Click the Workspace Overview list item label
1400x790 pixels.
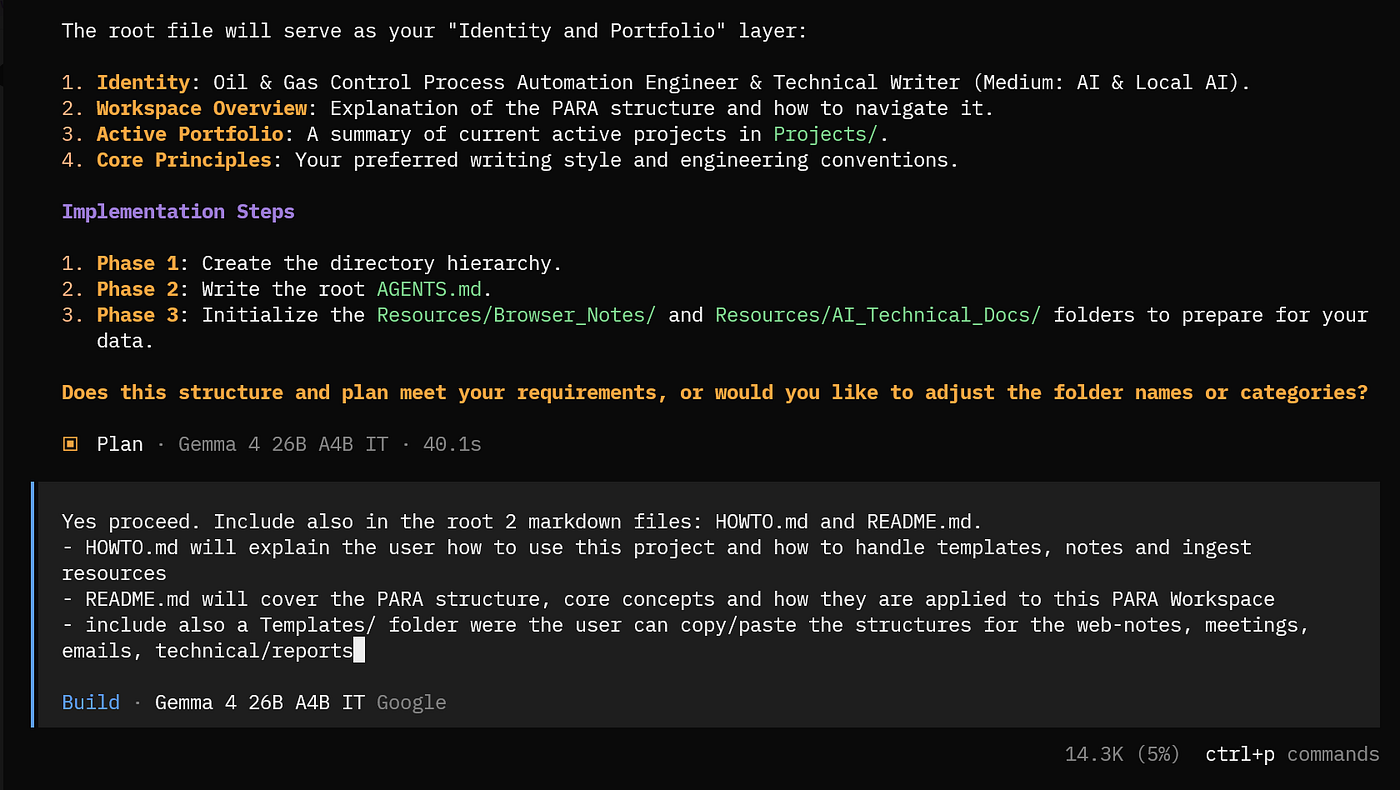202,108
